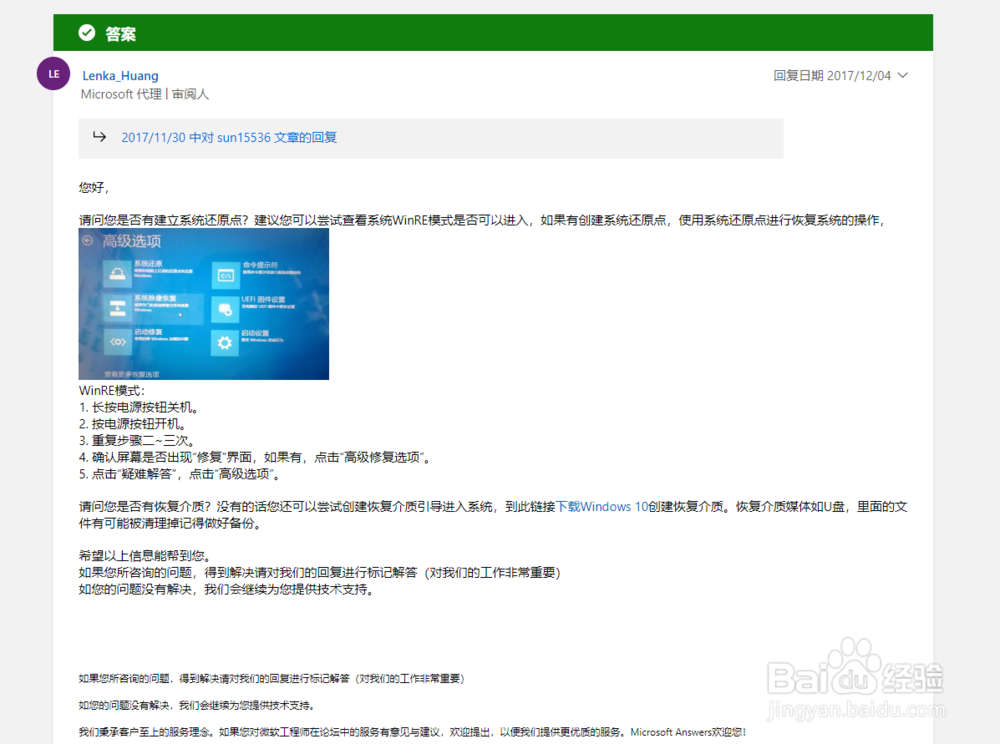
Task: Click the green checkmark icon in the 答案 banner
Action: pos(87,32)
